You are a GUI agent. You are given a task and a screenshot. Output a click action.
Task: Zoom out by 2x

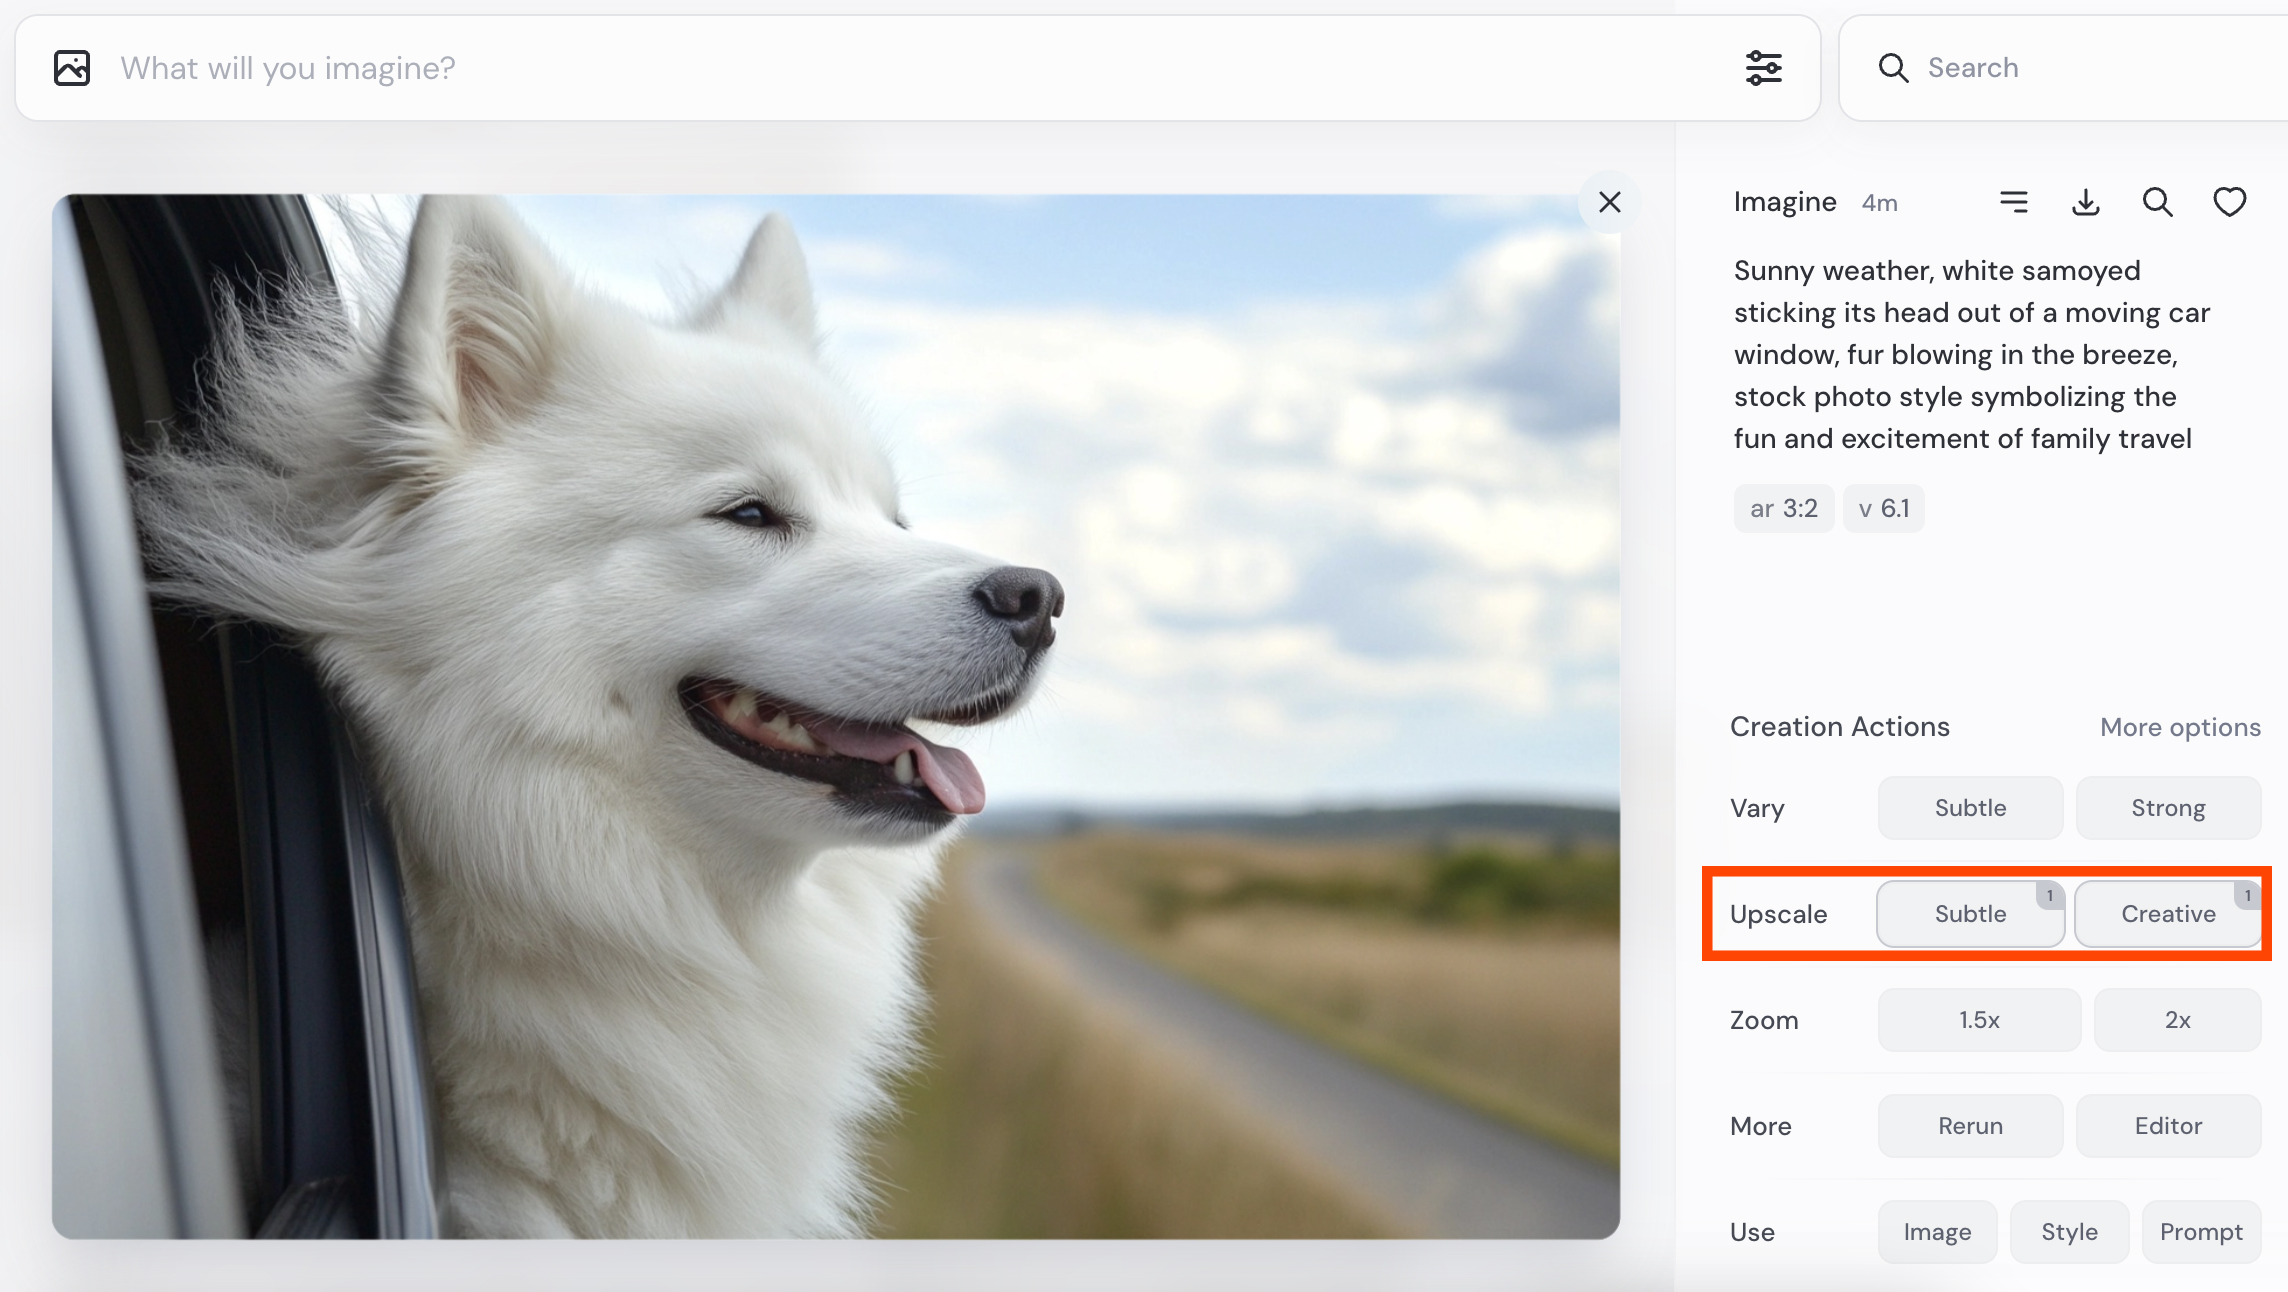click(2177, 1020)
